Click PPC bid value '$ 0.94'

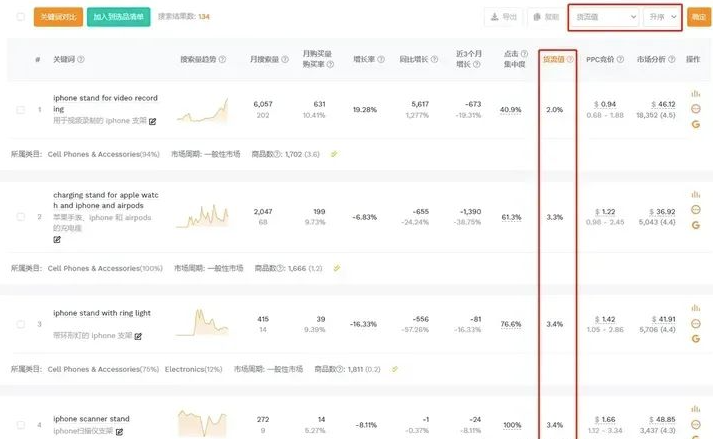pyautogui.click(x=605, y=104)
